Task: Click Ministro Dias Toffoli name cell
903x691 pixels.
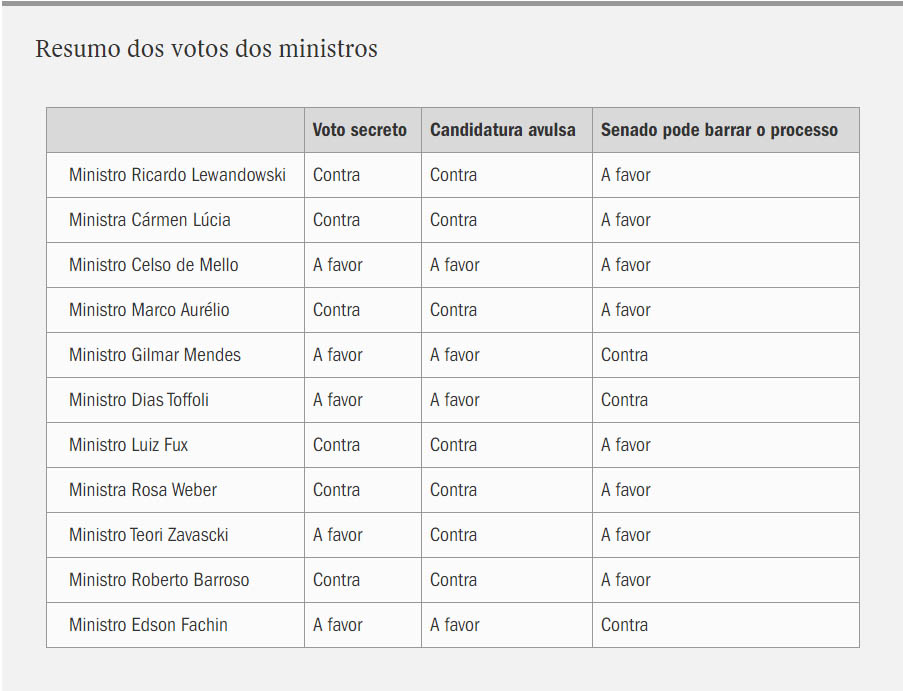Action: click(x=176, y=400)
